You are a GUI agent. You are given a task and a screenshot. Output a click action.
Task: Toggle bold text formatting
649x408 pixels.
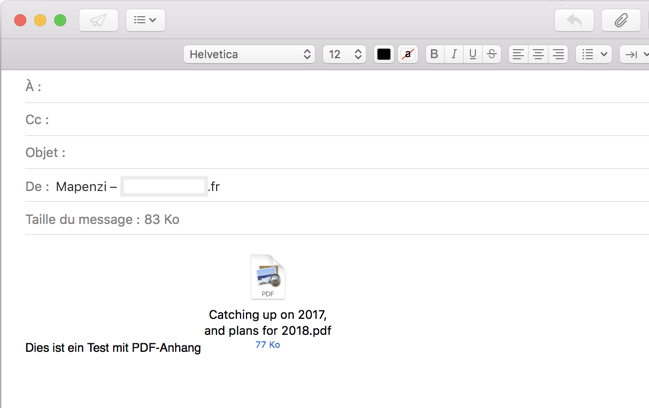tap(434, 54)
